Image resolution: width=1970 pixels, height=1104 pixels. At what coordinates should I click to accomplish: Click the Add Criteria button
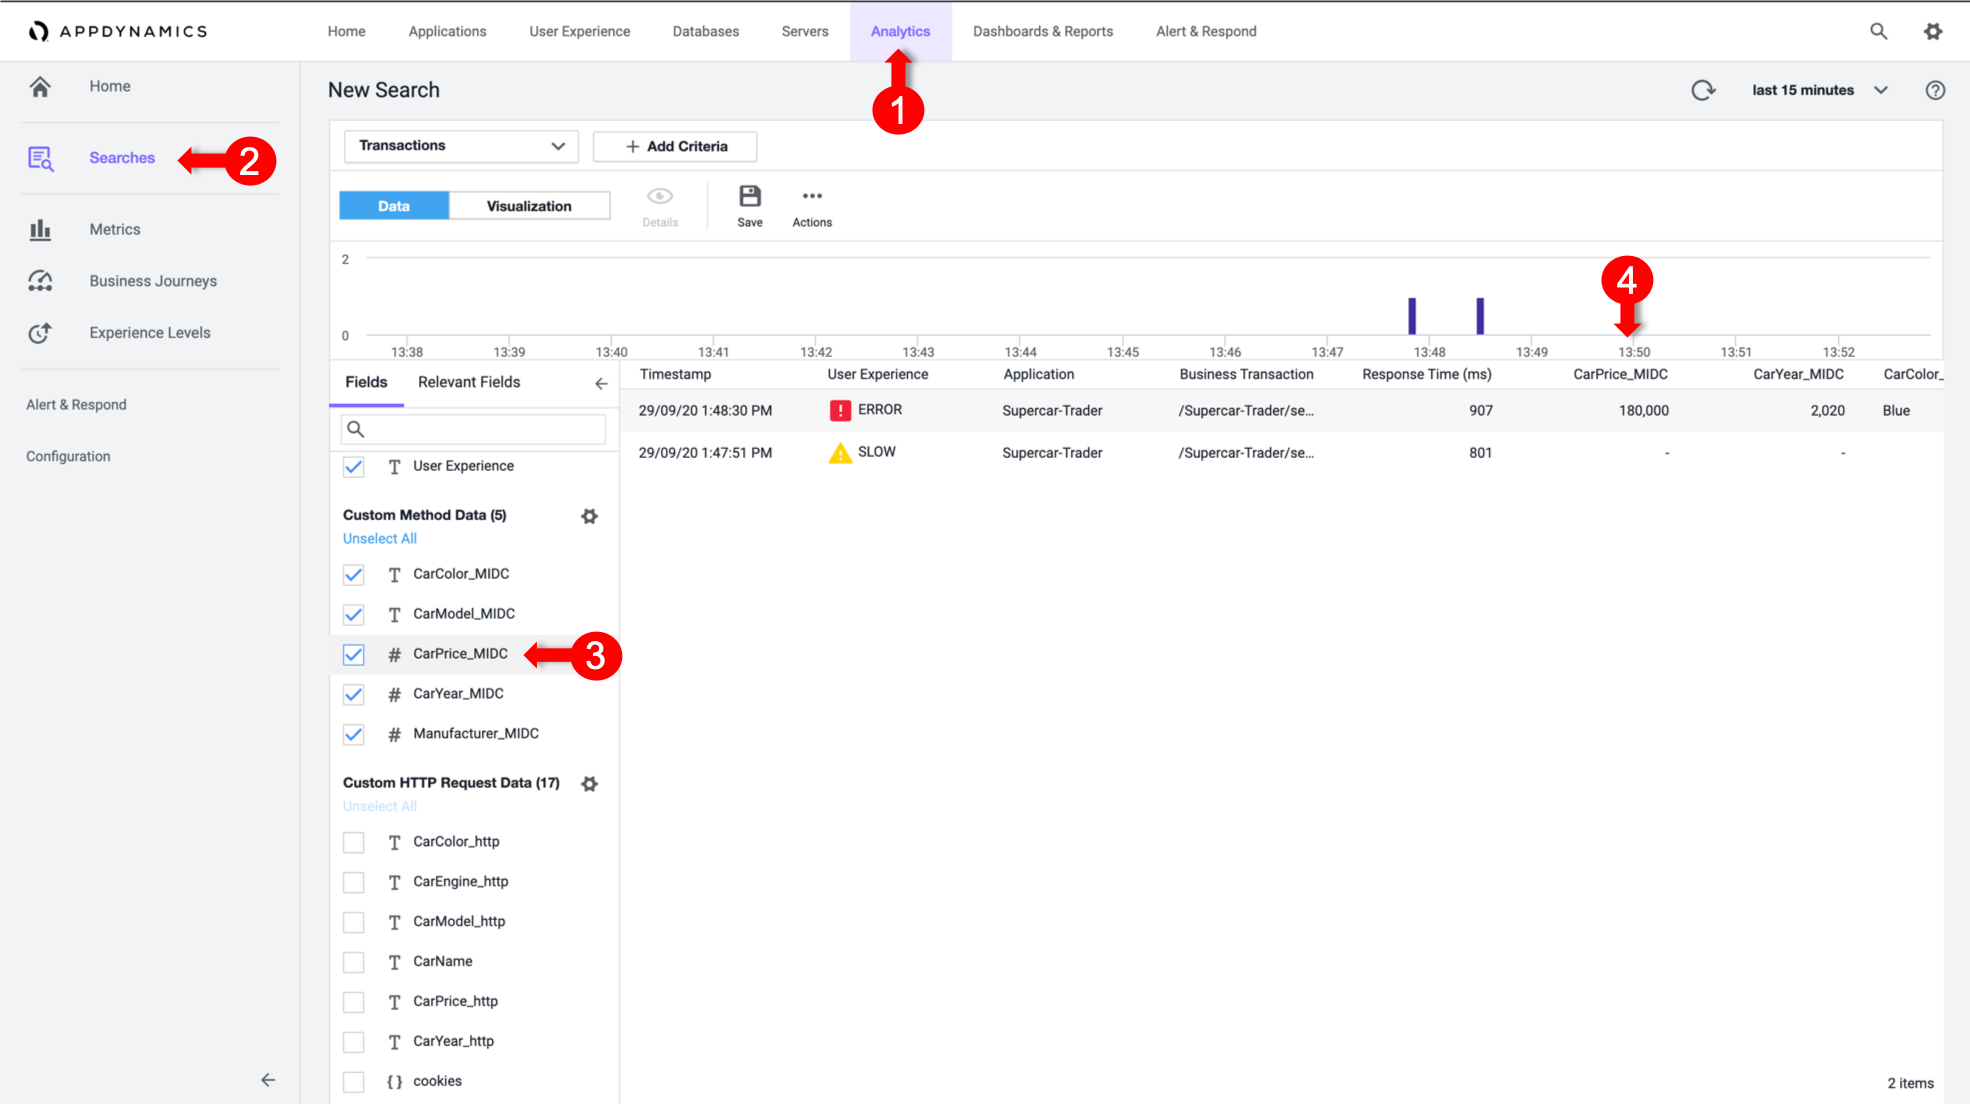(x=675, y=146)
